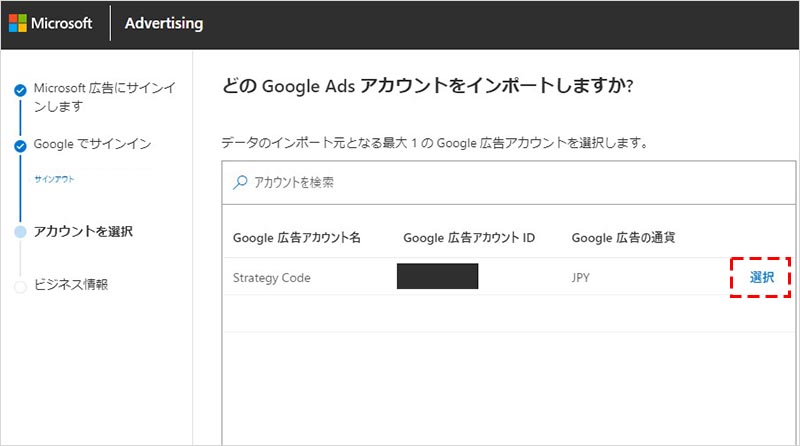Click the step circle beside アカウントを選択
The height and width of the screenshot is (446, 800).
pyautogui.click(x=20, y=232)
